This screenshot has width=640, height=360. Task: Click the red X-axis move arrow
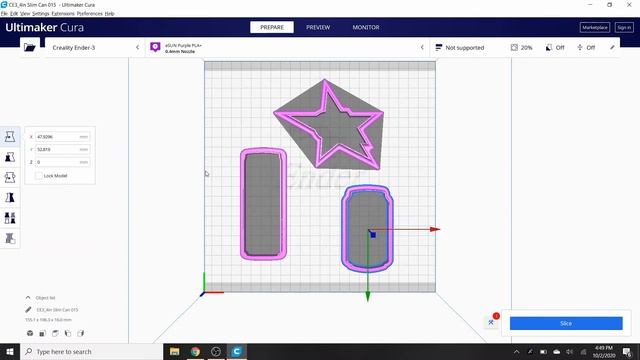435,229
